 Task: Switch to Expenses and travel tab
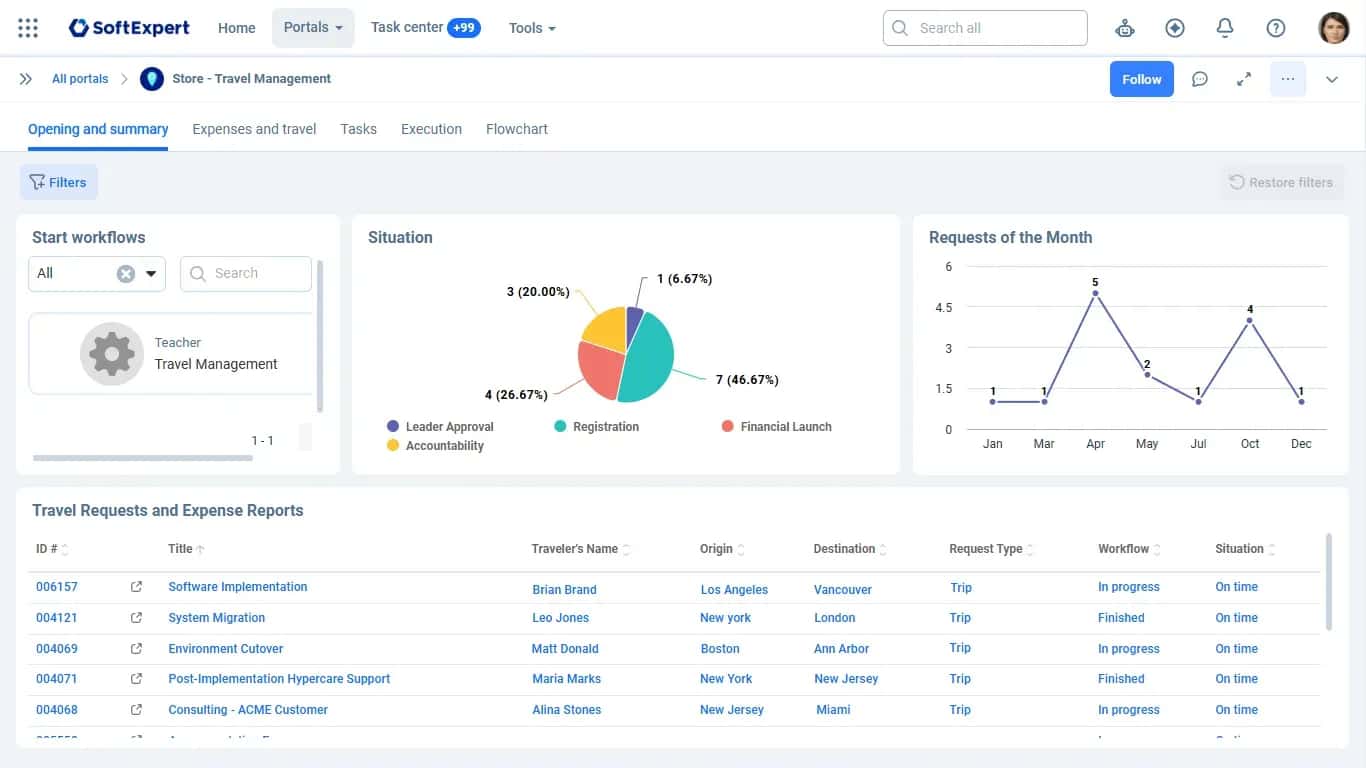point(254,129)
